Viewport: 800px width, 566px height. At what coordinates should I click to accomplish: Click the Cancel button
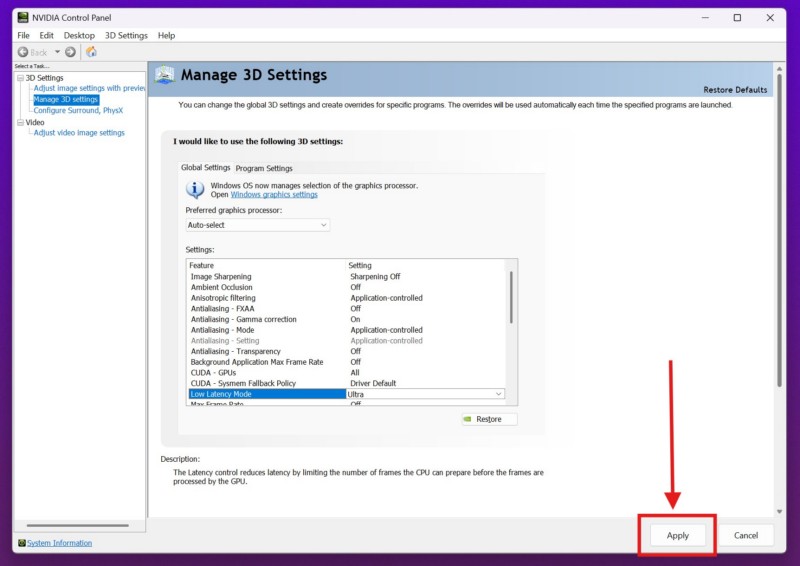[746, 535]
